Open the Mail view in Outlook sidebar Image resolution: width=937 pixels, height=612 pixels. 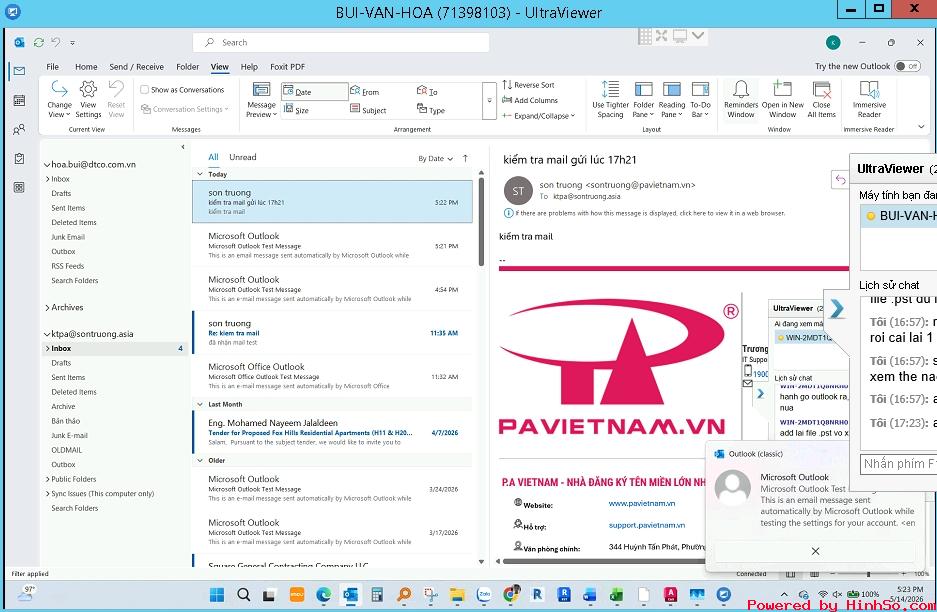click(x=19, y=71)
